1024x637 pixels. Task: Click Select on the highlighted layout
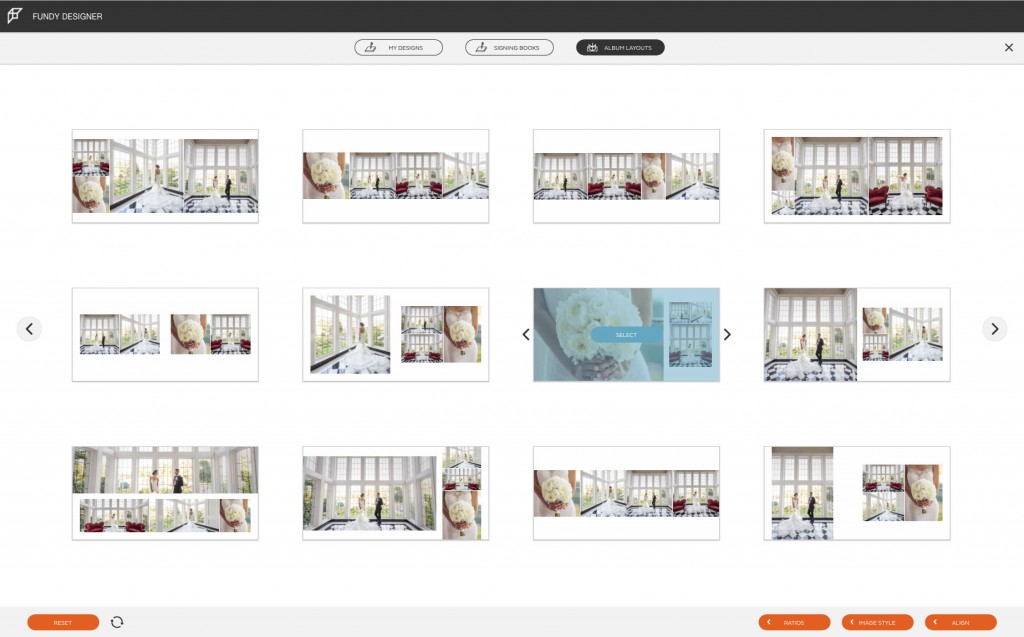626,335
